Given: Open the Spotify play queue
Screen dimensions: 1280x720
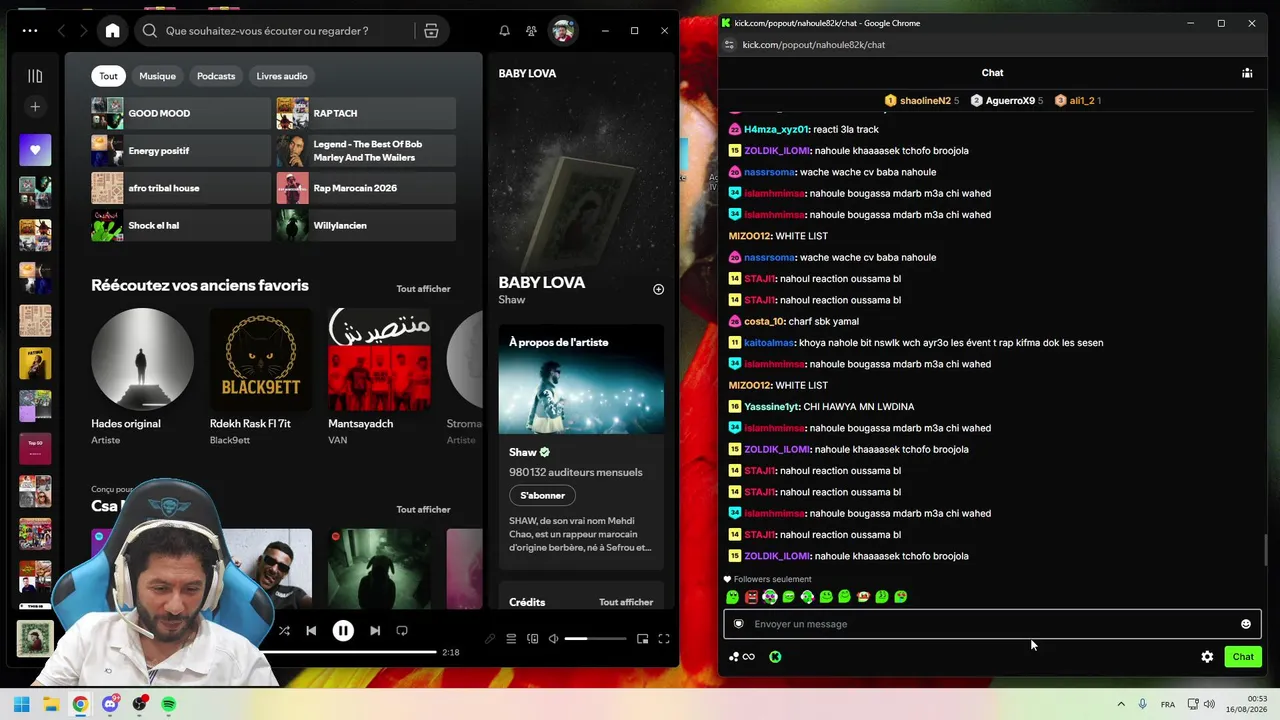Looking at the screenshot, I should coord(511,639).
